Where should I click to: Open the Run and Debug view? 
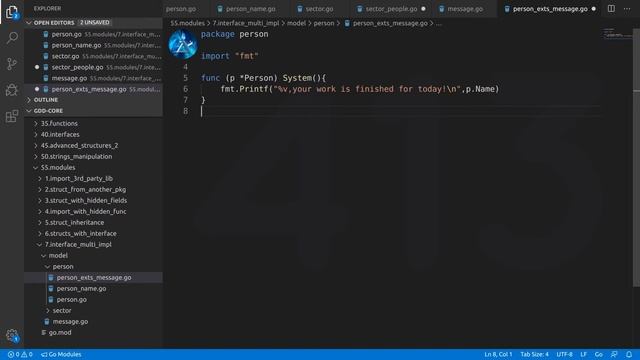tap(12, 90)
